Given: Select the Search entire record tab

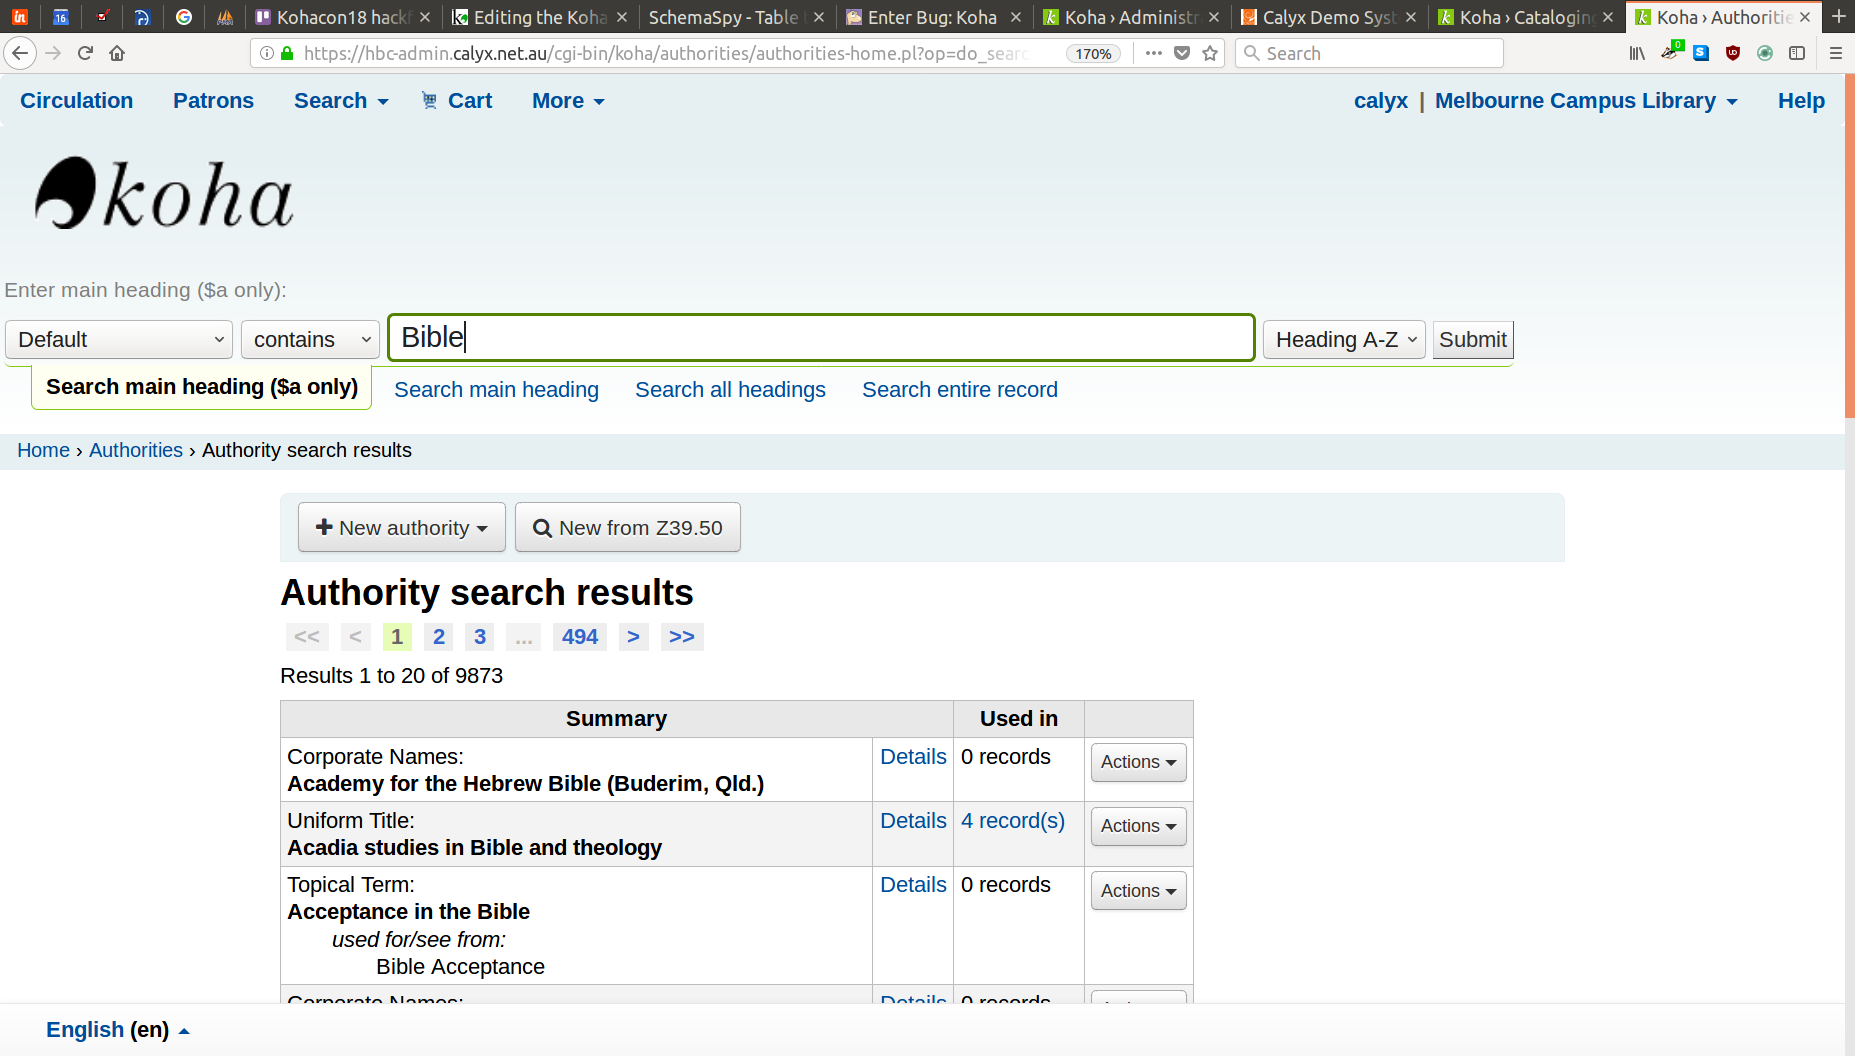Looking at the screenshot, I should click(x=959, y=390).
